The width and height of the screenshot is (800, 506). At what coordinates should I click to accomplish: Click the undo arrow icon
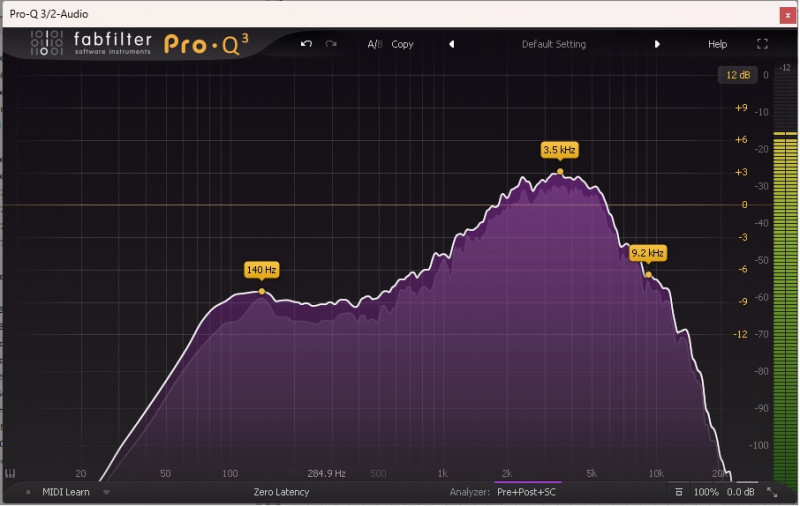click(306, 44)
